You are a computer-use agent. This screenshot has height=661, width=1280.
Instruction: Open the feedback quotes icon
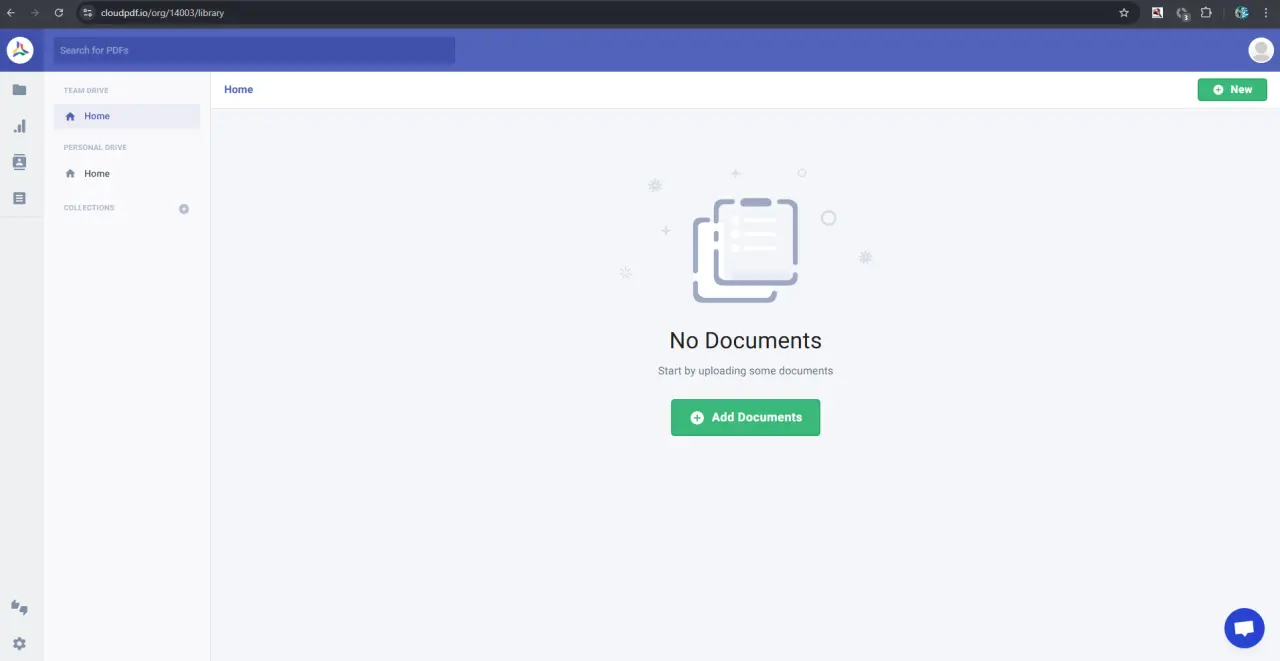pyautogui.click(x=19, y=607)
